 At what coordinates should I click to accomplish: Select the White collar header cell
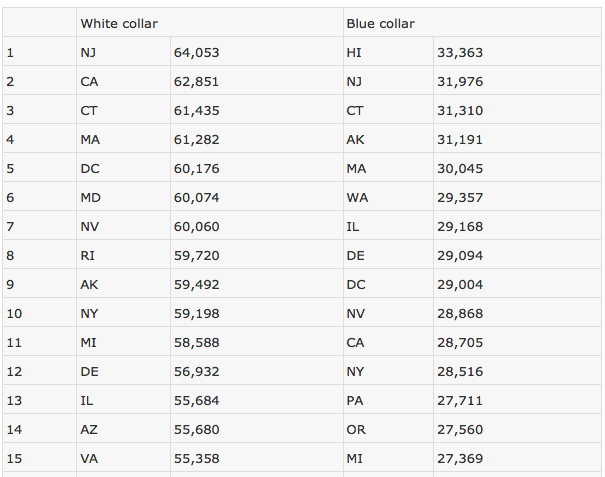pos(210,22)
